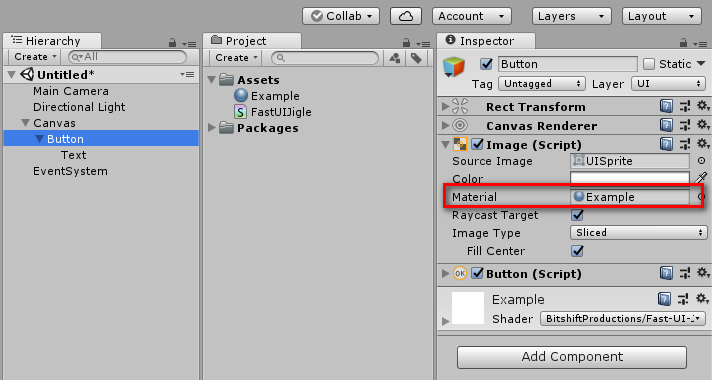Image resolution: width=712 pixels, height=380 pixels.
Task: Click the object name field Button
Action: 568,64
